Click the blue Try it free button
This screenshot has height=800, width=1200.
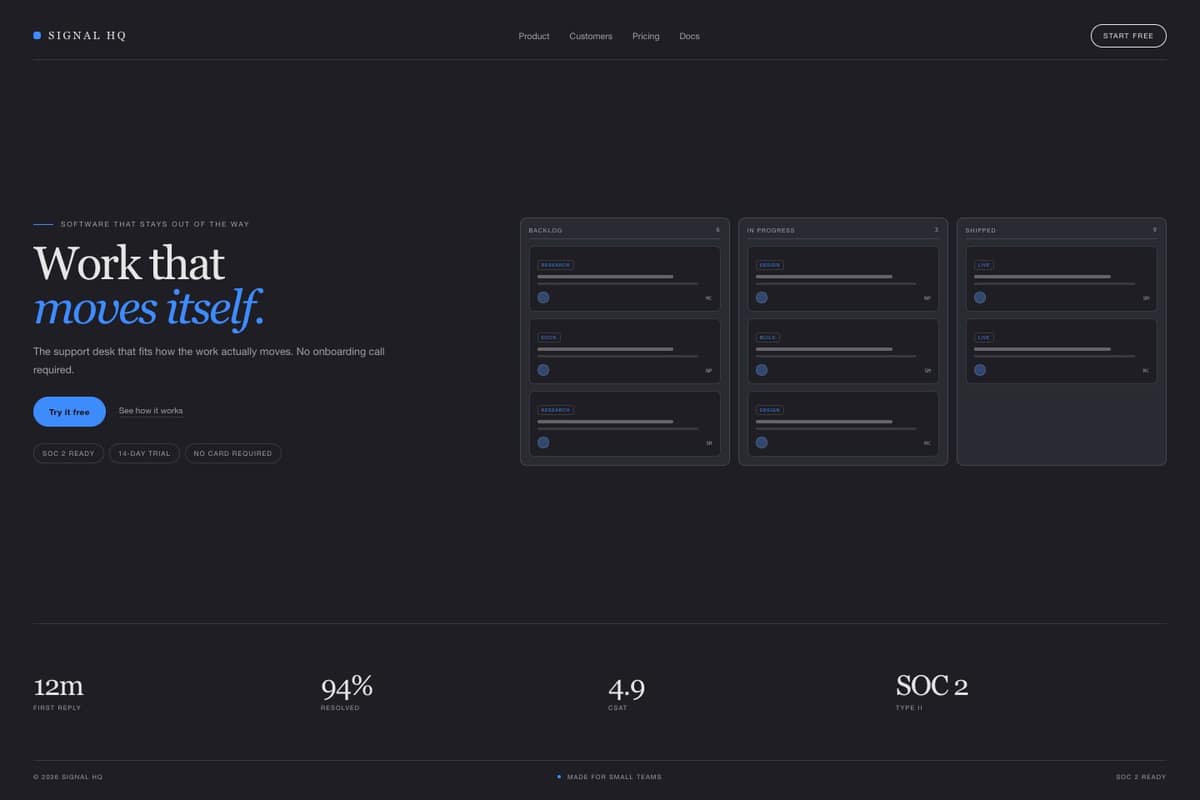pos(69,412)
